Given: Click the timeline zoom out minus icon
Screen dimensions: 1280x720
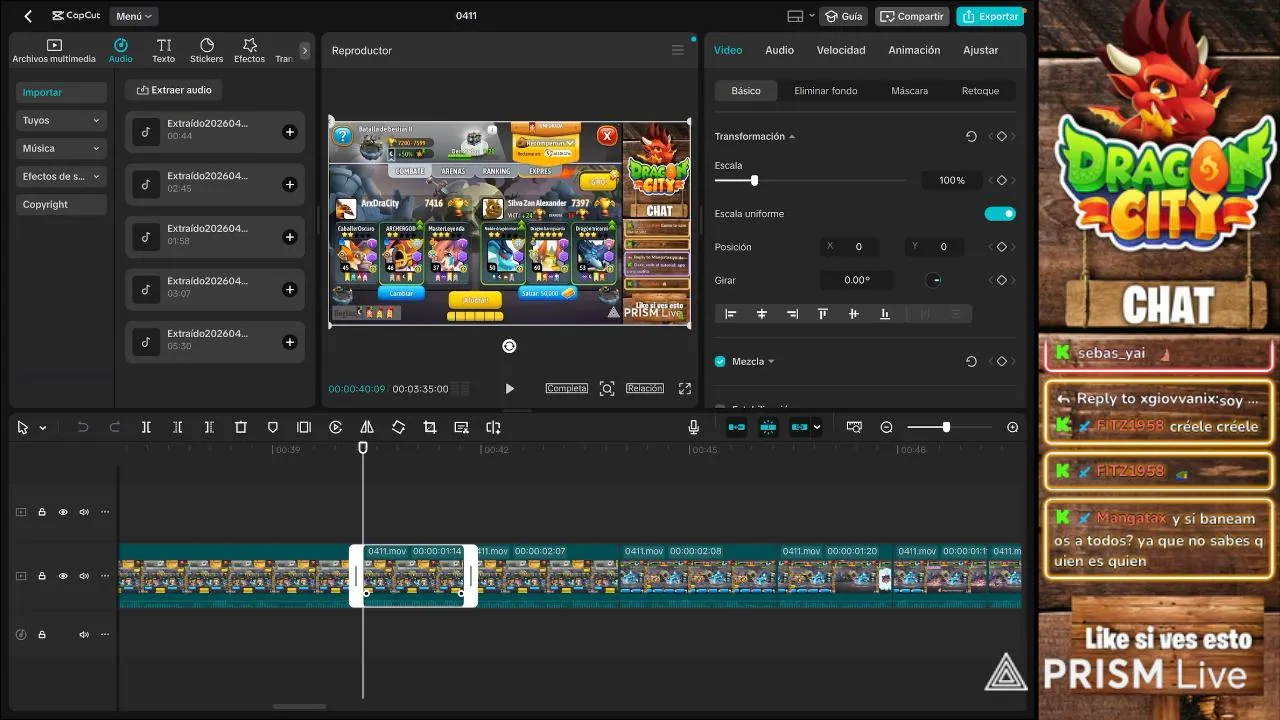Looking at the screenshot, I should click(x=886, y=427).
